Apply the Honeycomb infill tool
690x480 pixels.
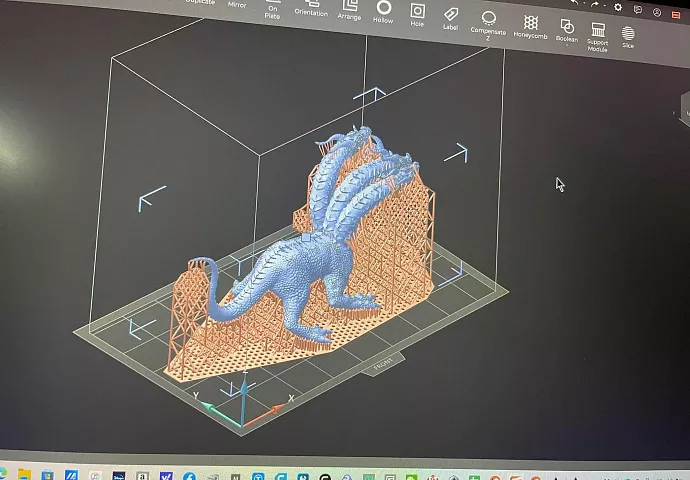[531, 27]
